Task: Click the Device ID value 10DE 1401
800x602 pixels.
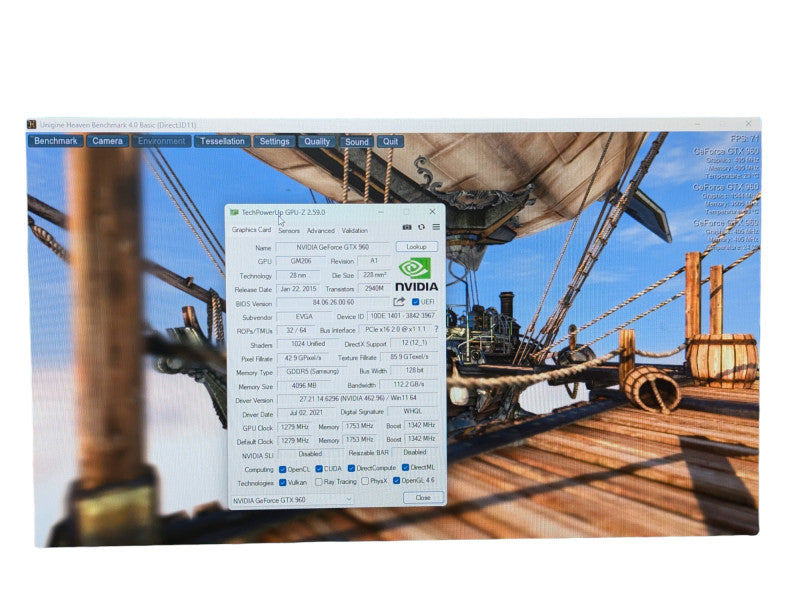Action: tap(403, 316)
